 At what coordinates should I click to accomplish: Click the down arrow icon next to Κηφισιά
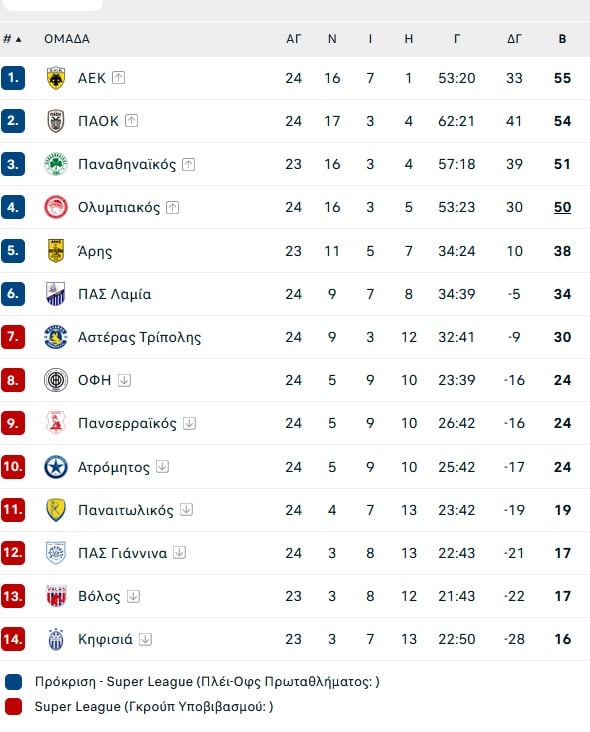coord(145,639)
